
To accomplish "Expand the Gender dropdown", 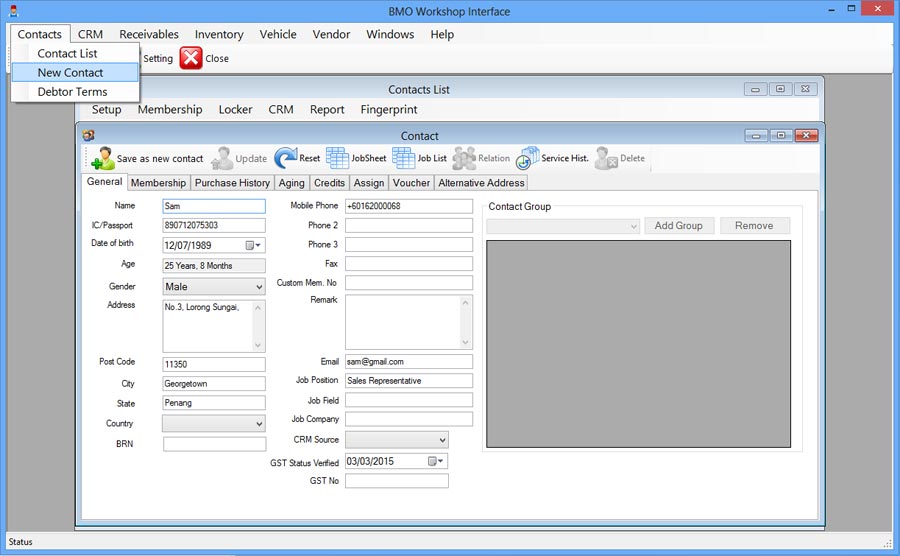I will 259,286.
